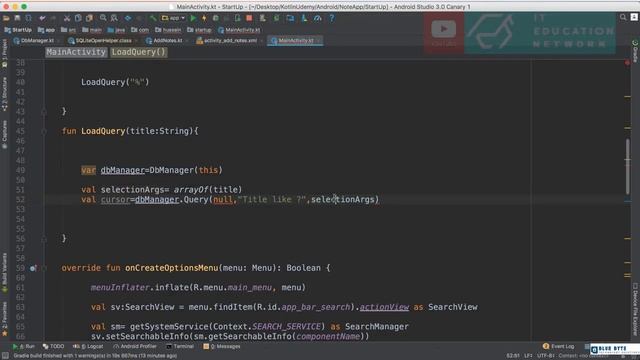
Task: Select main breadcrumb in navigation bar
Action: point(92,30)
